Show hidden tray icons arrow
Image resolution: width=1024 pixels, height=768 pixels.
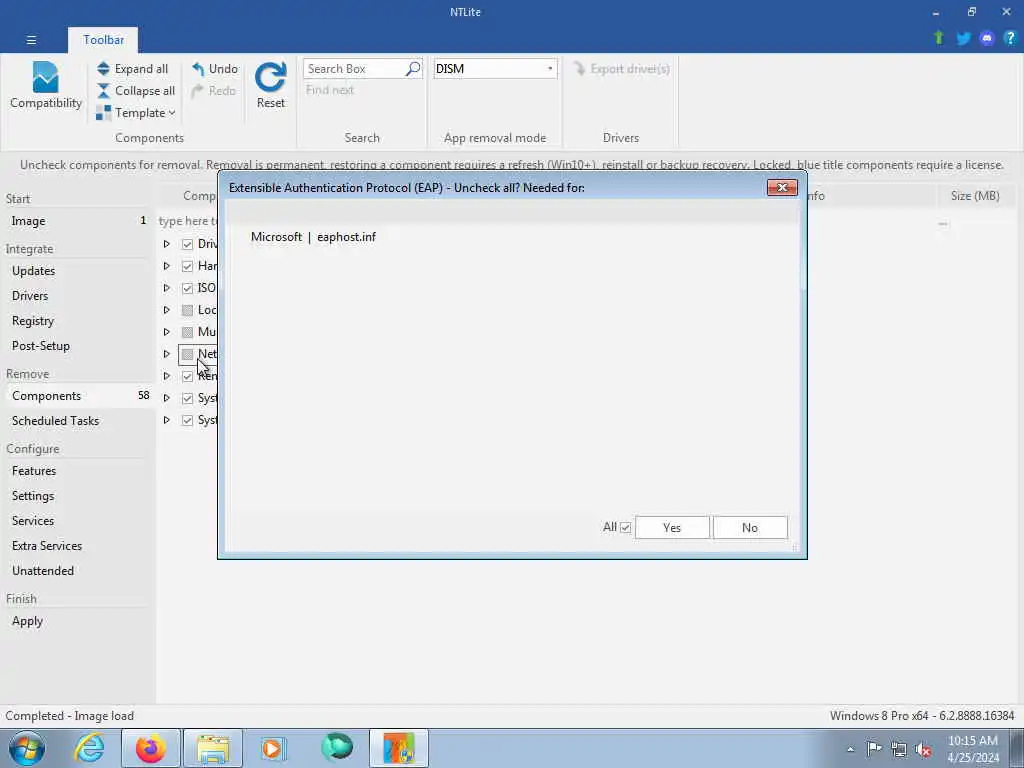click(850, 750)
